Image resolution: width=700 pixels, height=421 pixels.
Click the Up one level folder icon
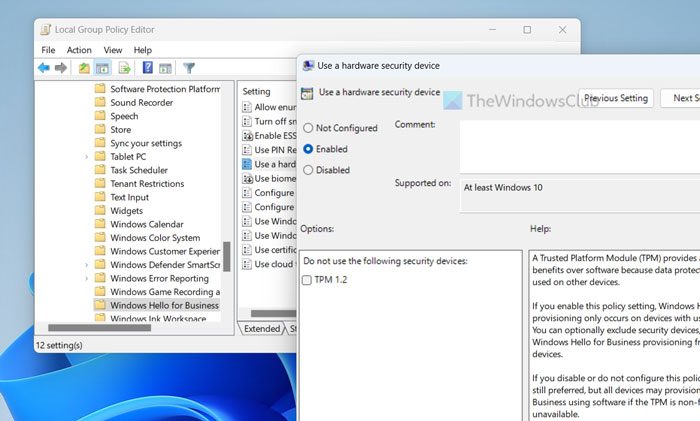point(84,68)
